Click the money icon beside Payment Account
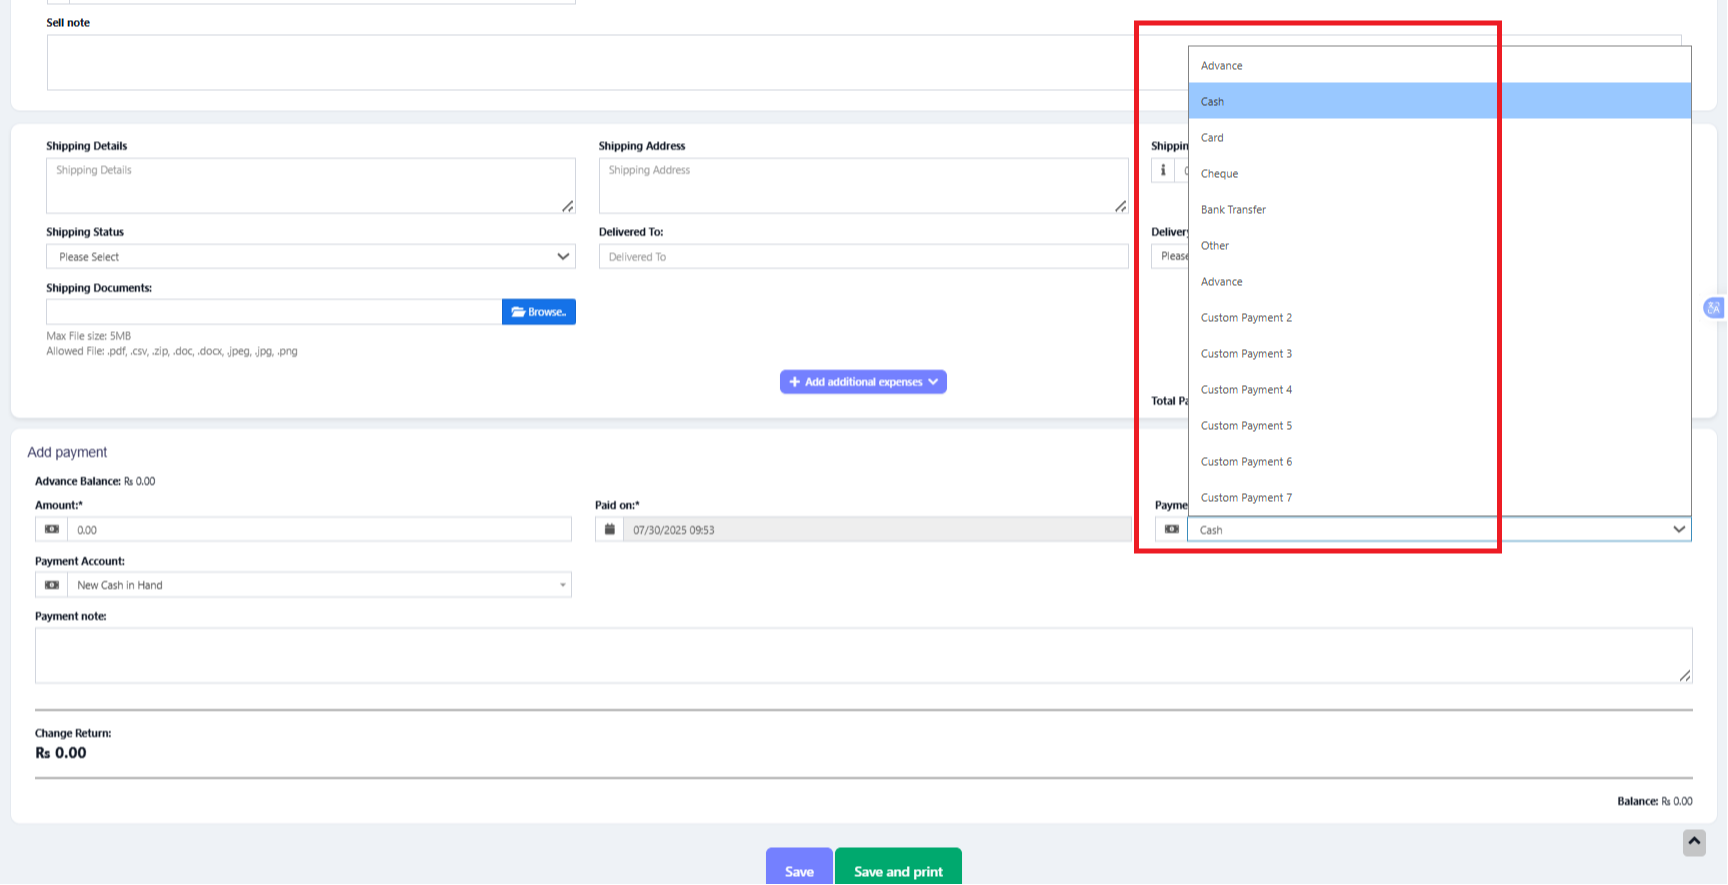This screenshot has width=1728, height=885. click(52, 585)
